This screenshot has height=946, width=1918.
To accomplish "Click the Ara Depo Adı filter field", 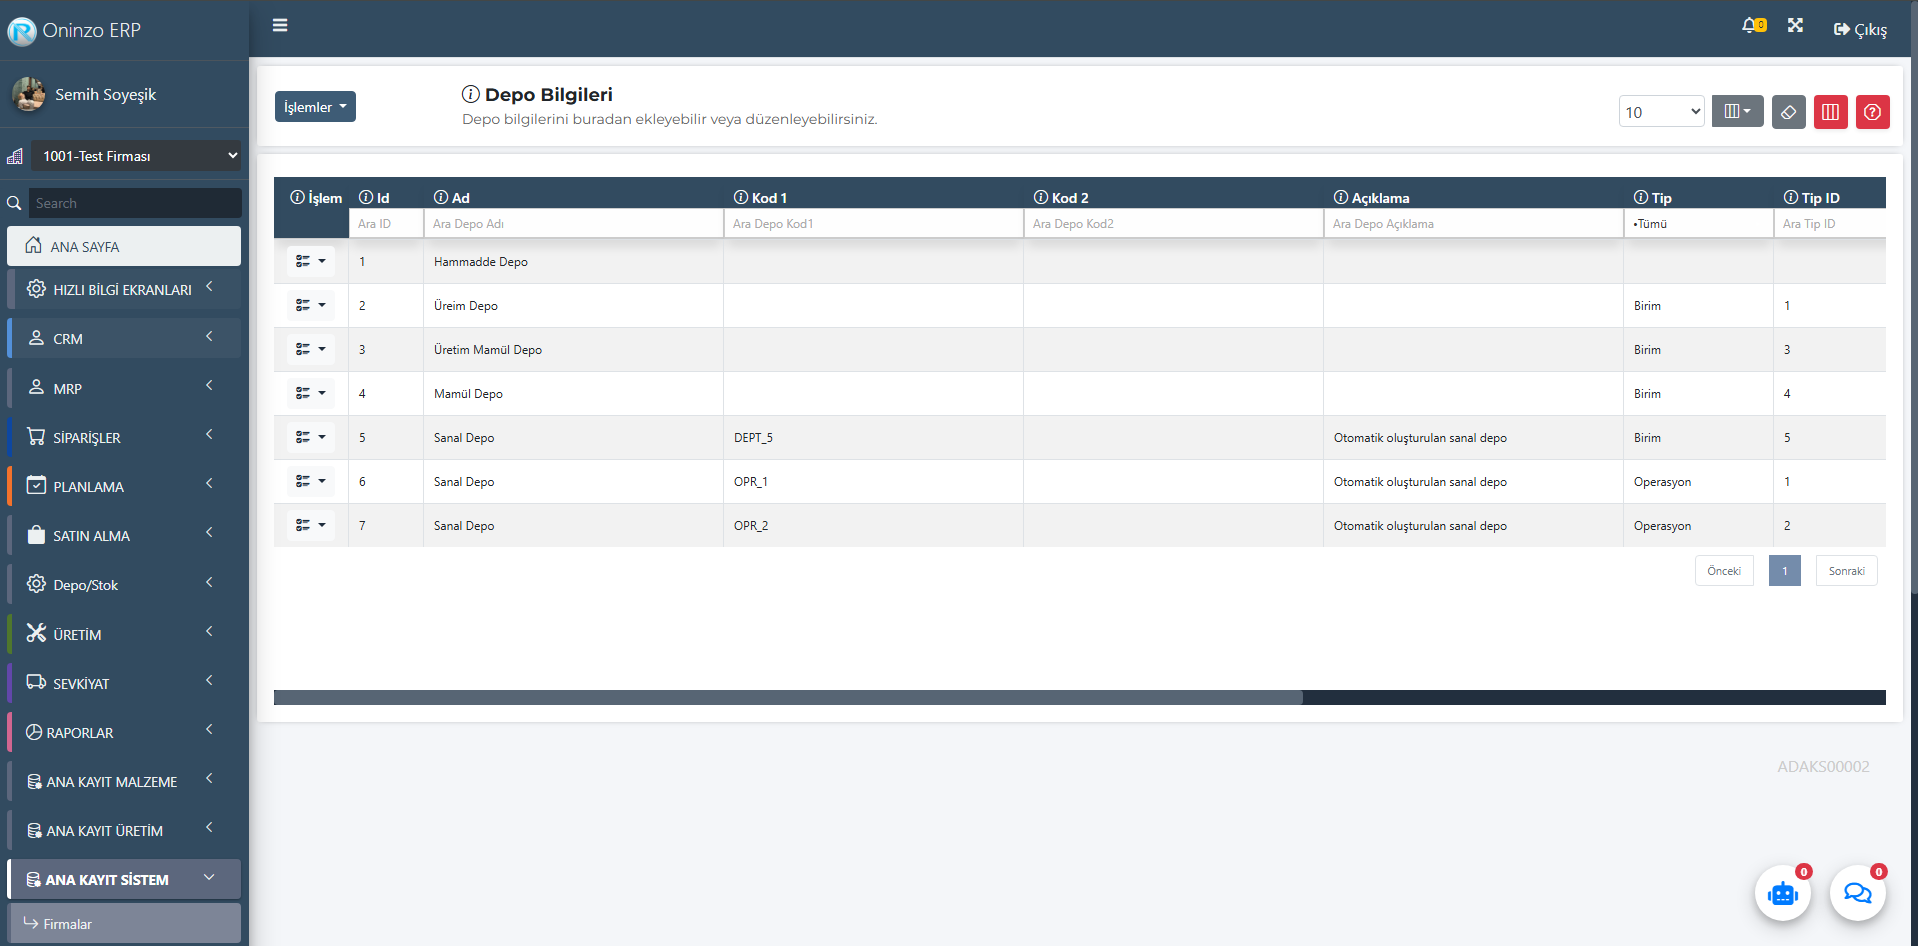I will click(x=573, y=224).
